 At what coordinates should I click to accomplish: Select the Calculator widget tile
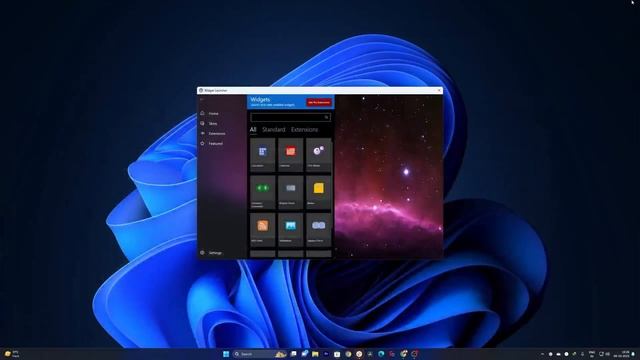click(x=262, y=154)
